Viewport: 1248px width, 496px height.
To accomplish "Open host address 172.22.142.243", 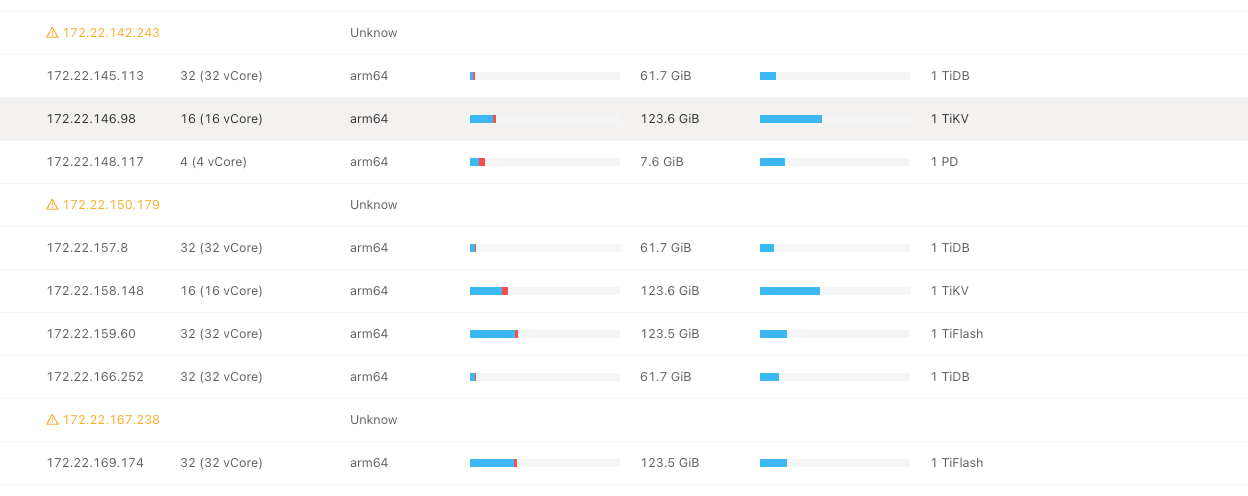I will coord(111,33).
